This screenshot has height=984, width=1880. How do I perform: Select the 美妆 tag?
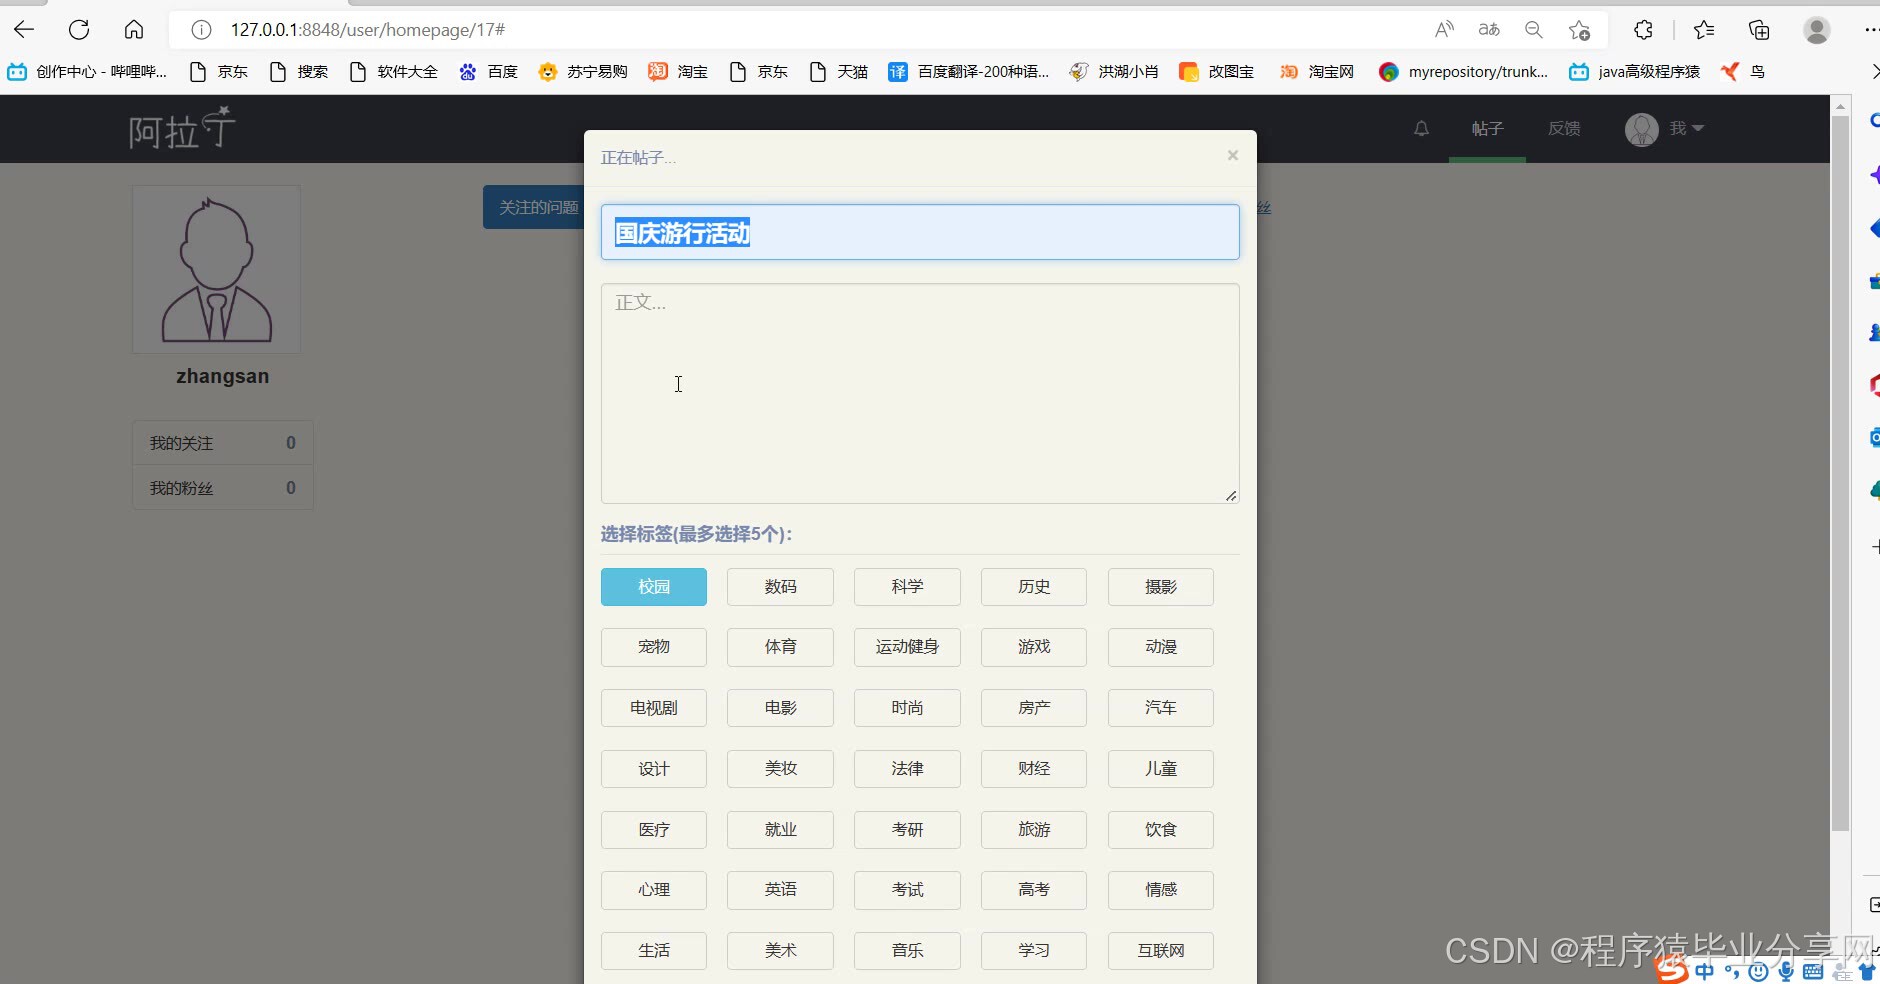(780, 769)
